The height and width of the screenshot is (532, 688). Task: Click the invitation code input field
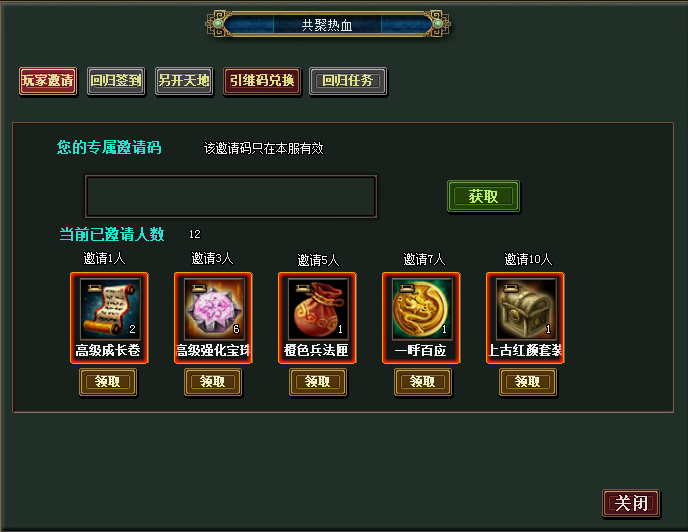click(231, 196)
